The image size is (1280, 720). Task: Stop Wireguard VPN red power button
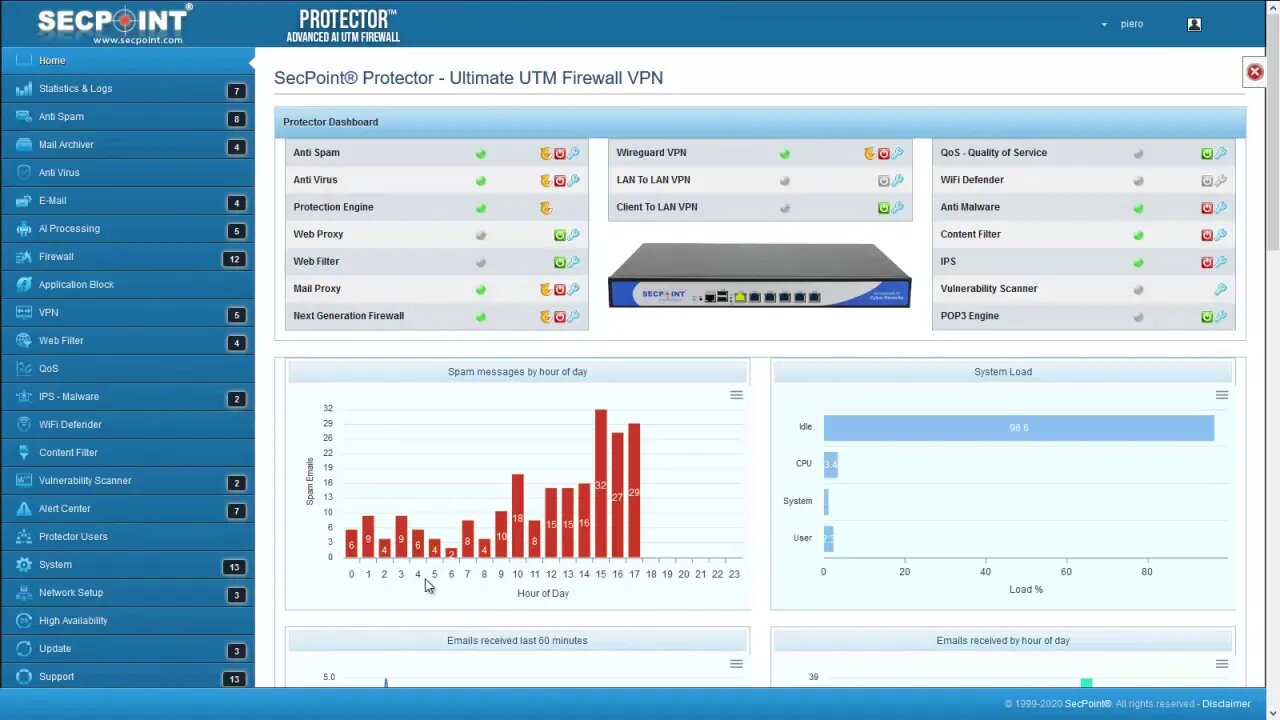884,153
